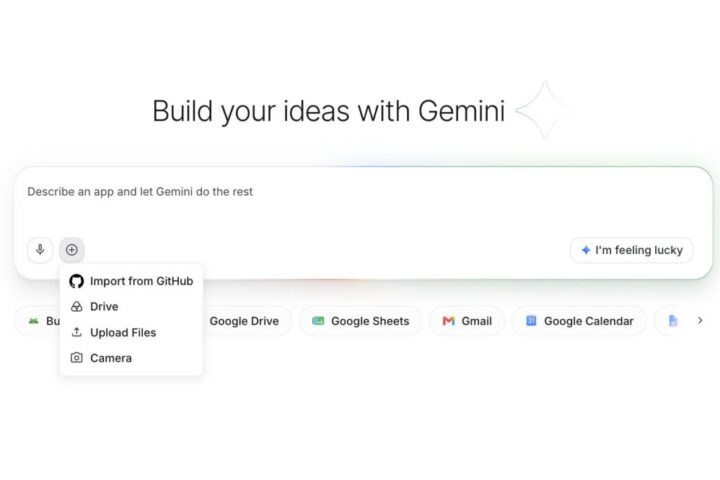Click the blue sparkle star icon
This screenshot has height=480, width=720.
coord(585,250)
